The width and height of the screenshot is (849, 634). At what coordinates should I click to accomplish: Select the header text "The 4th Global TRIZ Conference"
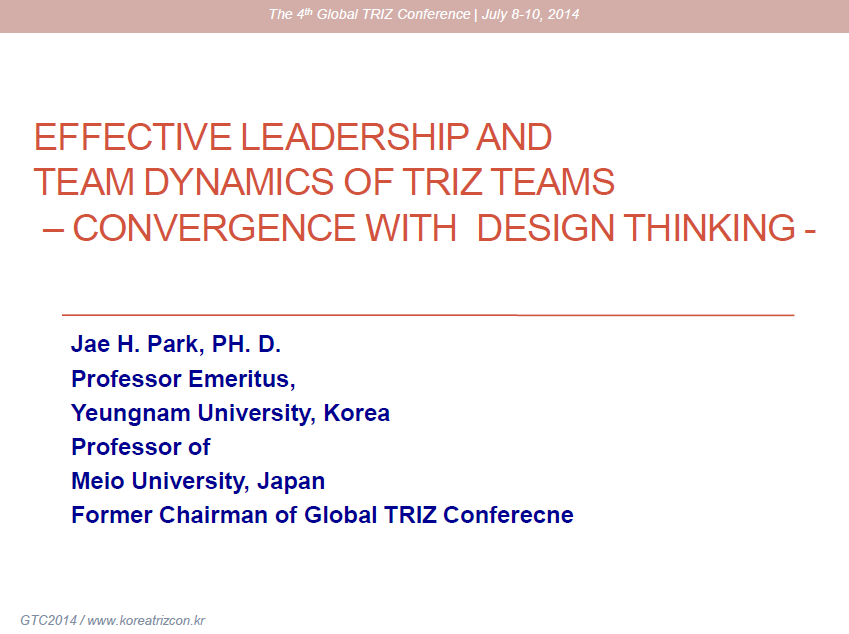pos(369,14)
